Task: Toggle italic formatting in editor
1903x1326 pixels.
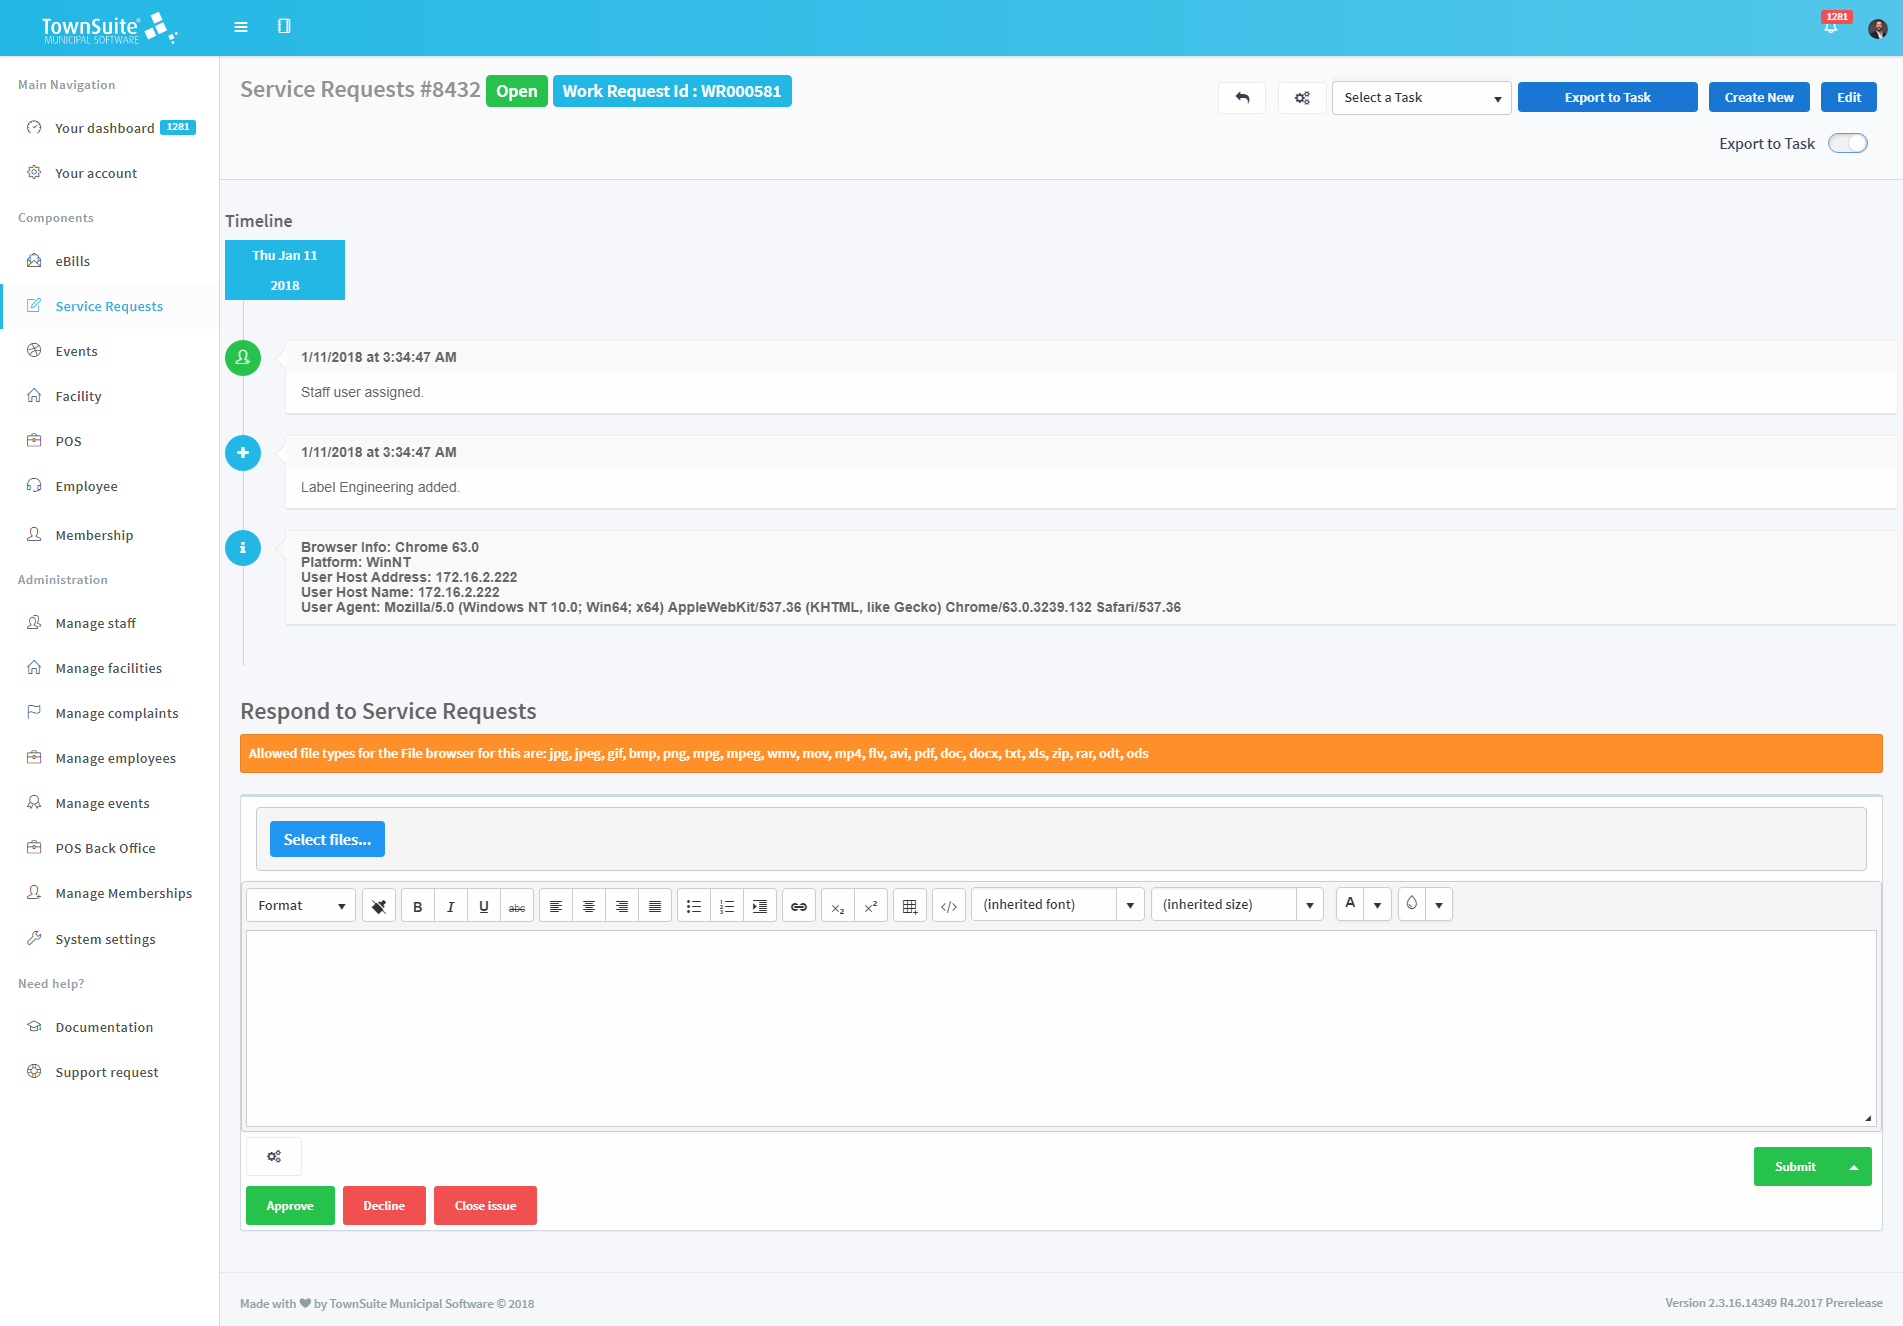Action: 451,906
